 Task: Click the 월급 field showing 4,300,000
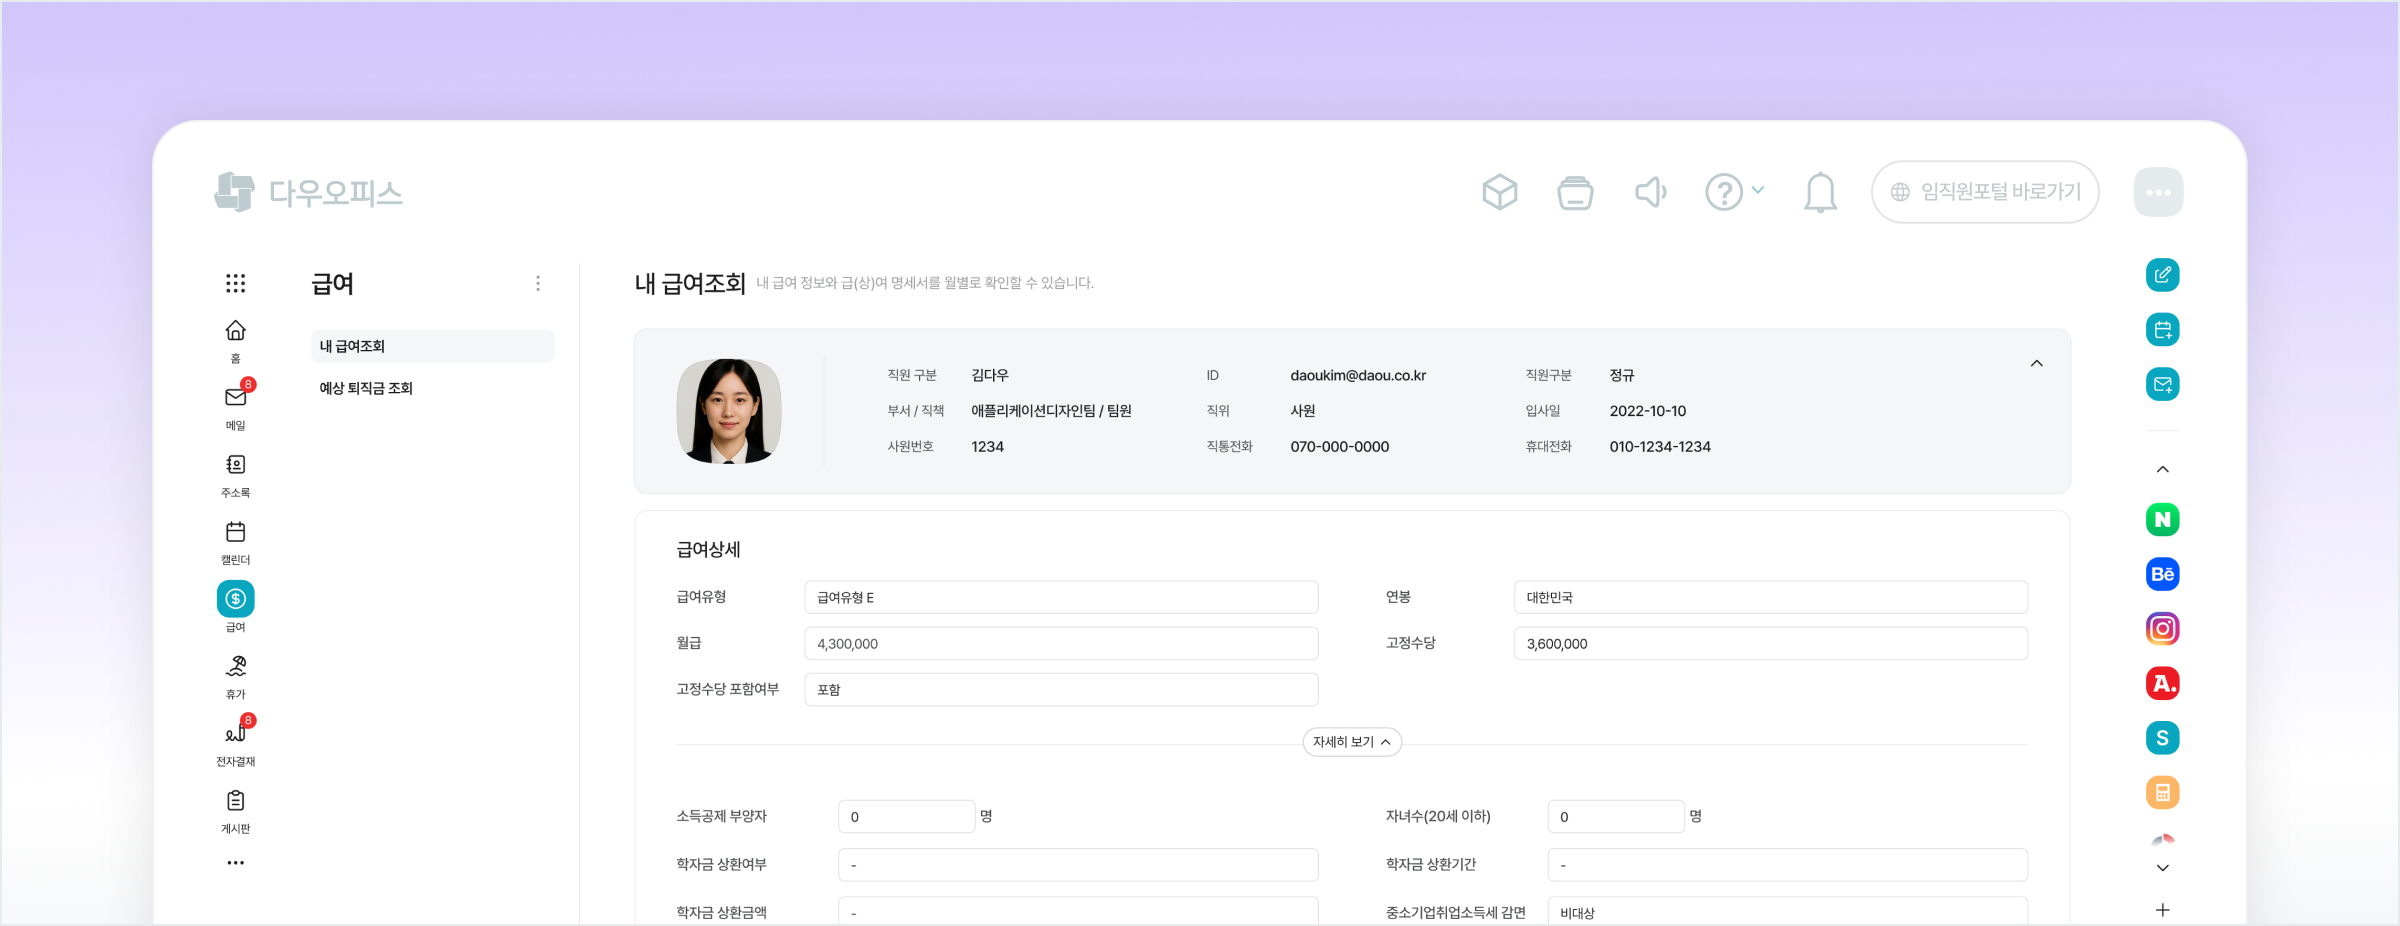pyautogui.click(x=1061, y=643)
